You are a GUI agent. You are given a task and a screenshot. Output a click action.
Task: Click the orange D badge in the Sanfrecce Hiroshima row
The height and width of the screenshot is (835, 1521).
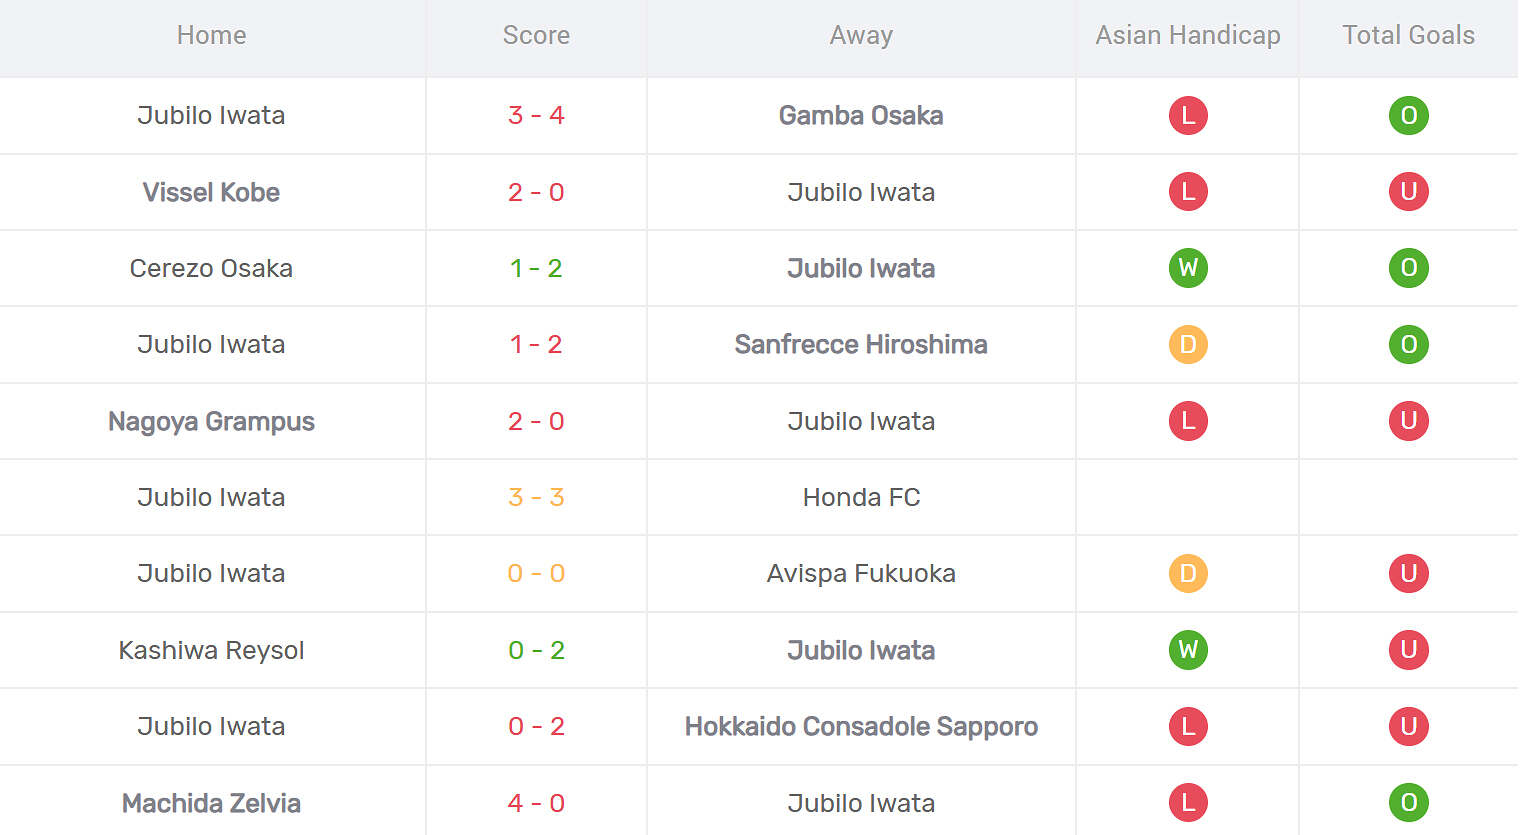(1188, 344)
